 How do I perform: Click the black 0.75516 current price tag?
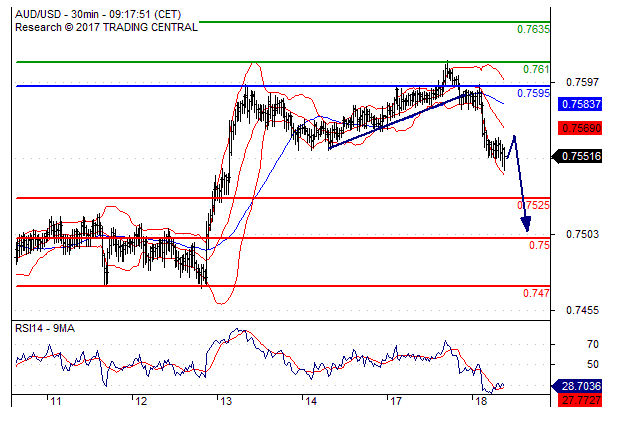[578, 156]
